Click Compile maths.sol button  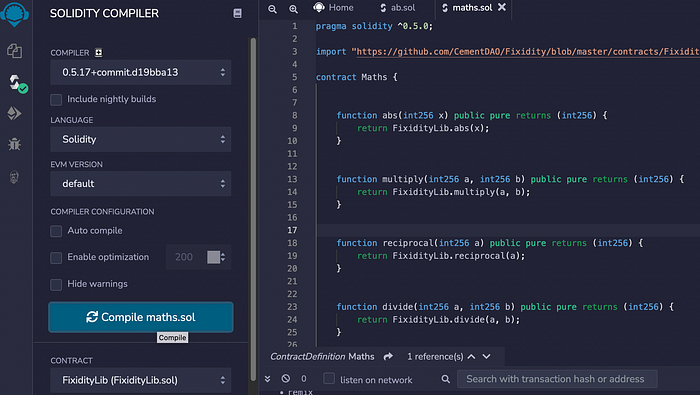pyautogui.click(x=141, y=317)
